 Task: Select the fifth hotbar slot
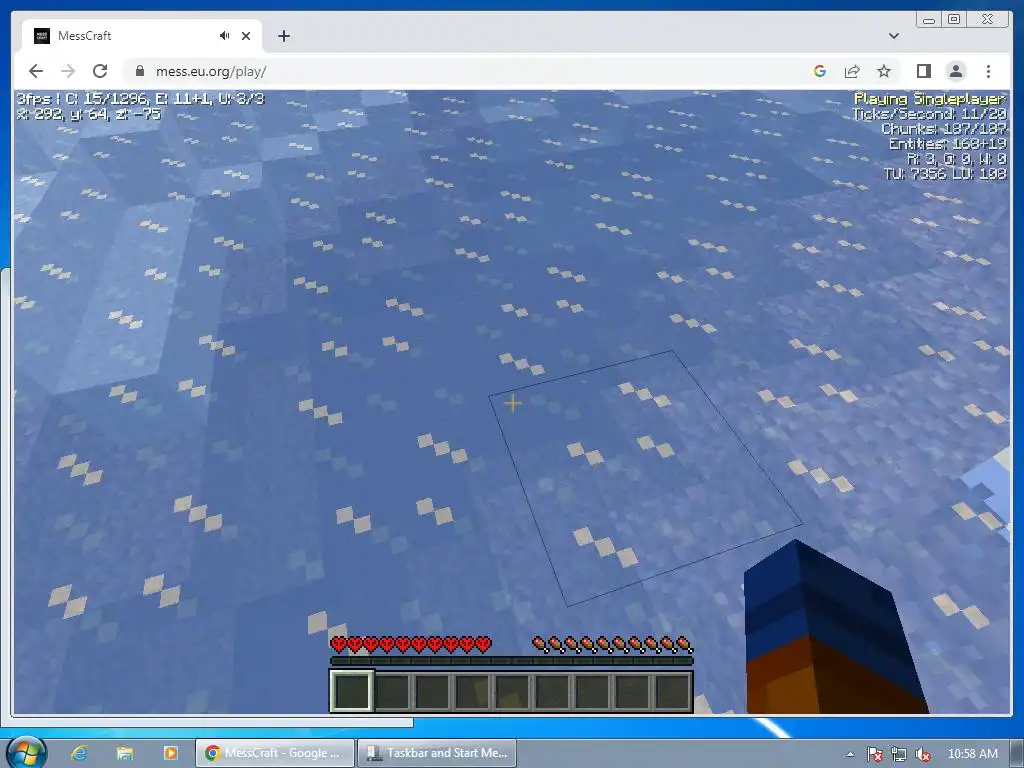coord(512,691)
